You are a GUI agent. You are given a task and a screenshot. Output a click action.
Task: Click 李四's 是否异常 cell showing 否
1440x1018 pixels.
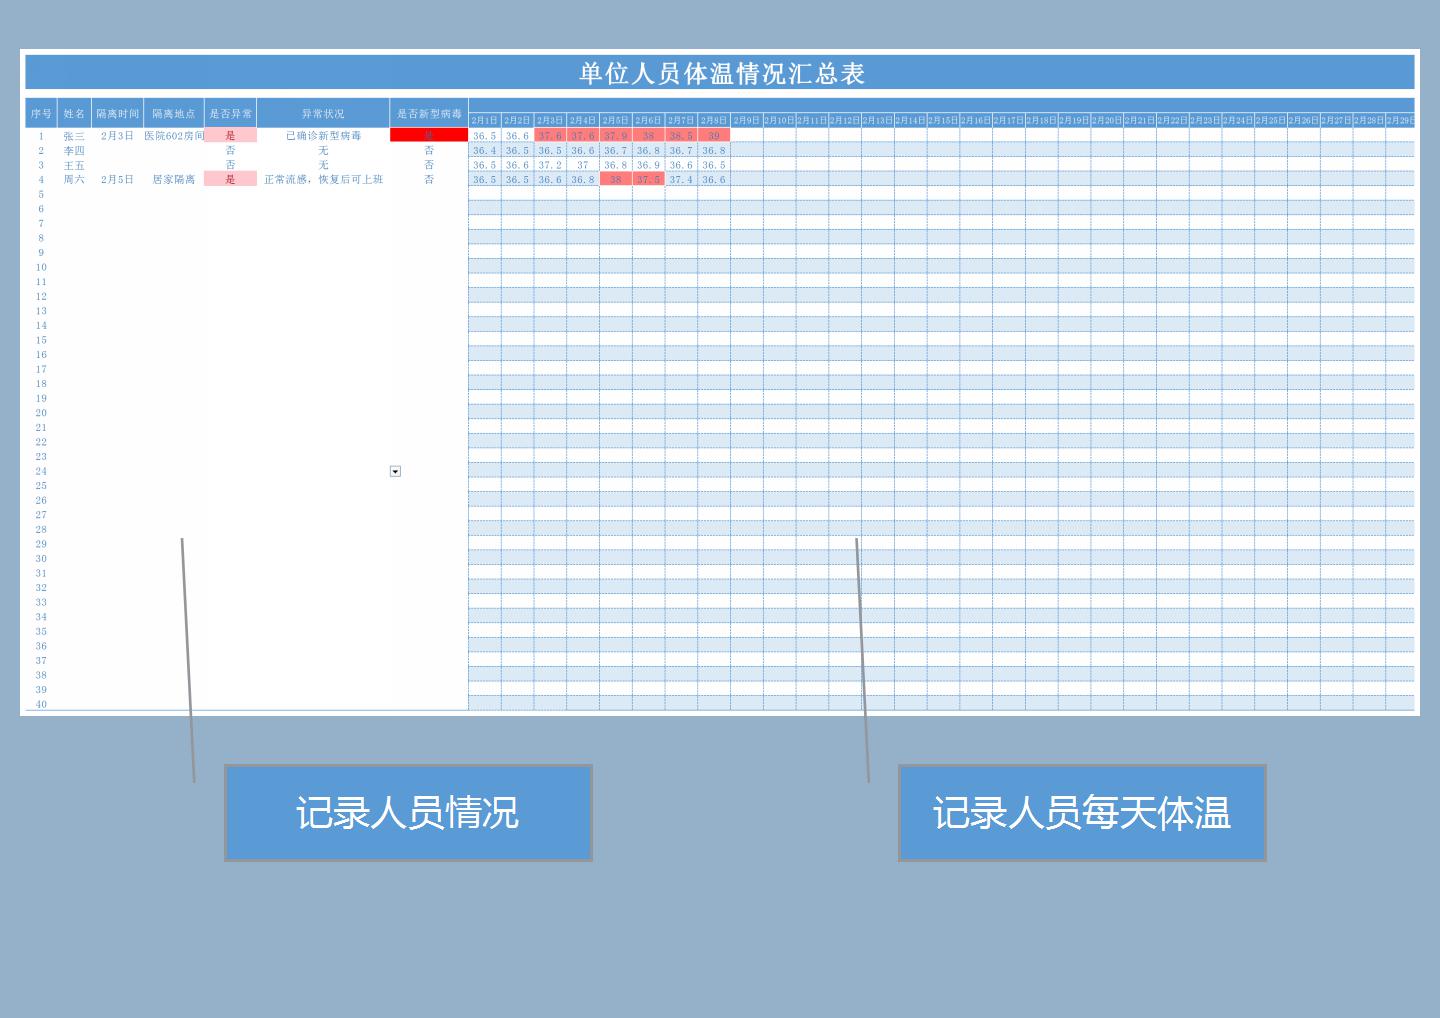[230, 150]
